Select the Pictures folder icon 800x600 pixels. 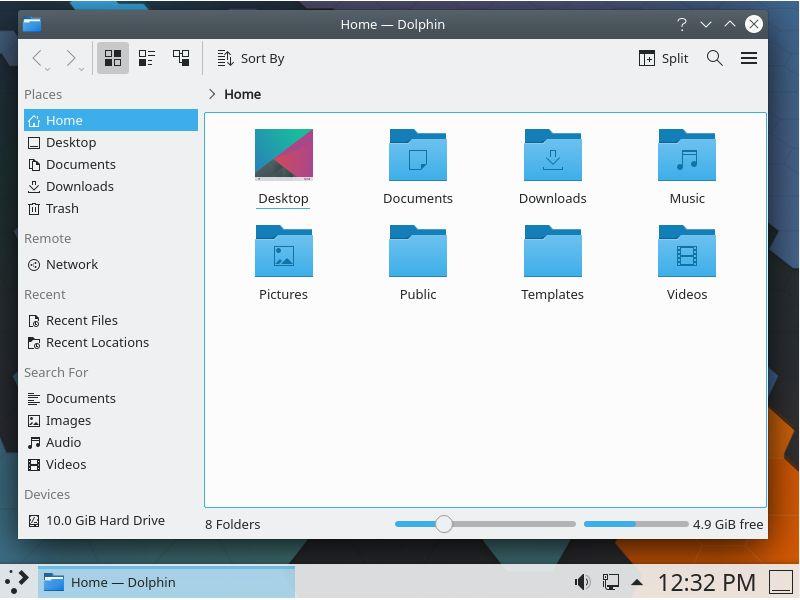point(283,251)
